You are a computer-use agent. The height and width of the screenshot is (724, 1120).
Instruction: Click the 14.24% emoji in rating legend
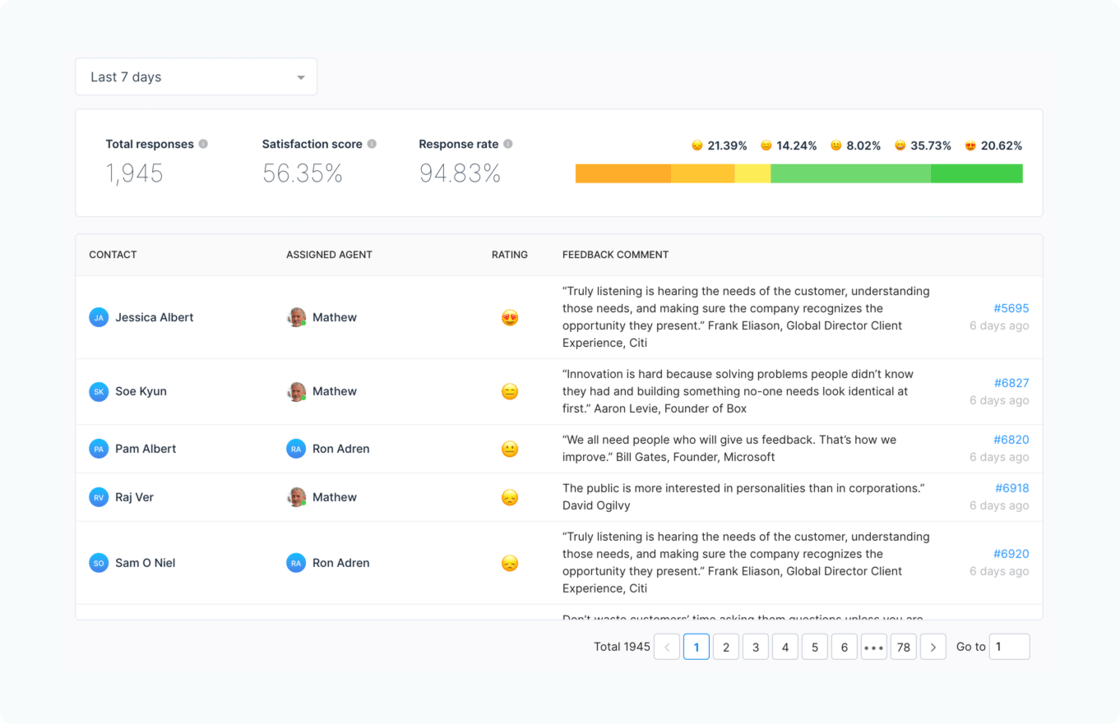(766, 146)
